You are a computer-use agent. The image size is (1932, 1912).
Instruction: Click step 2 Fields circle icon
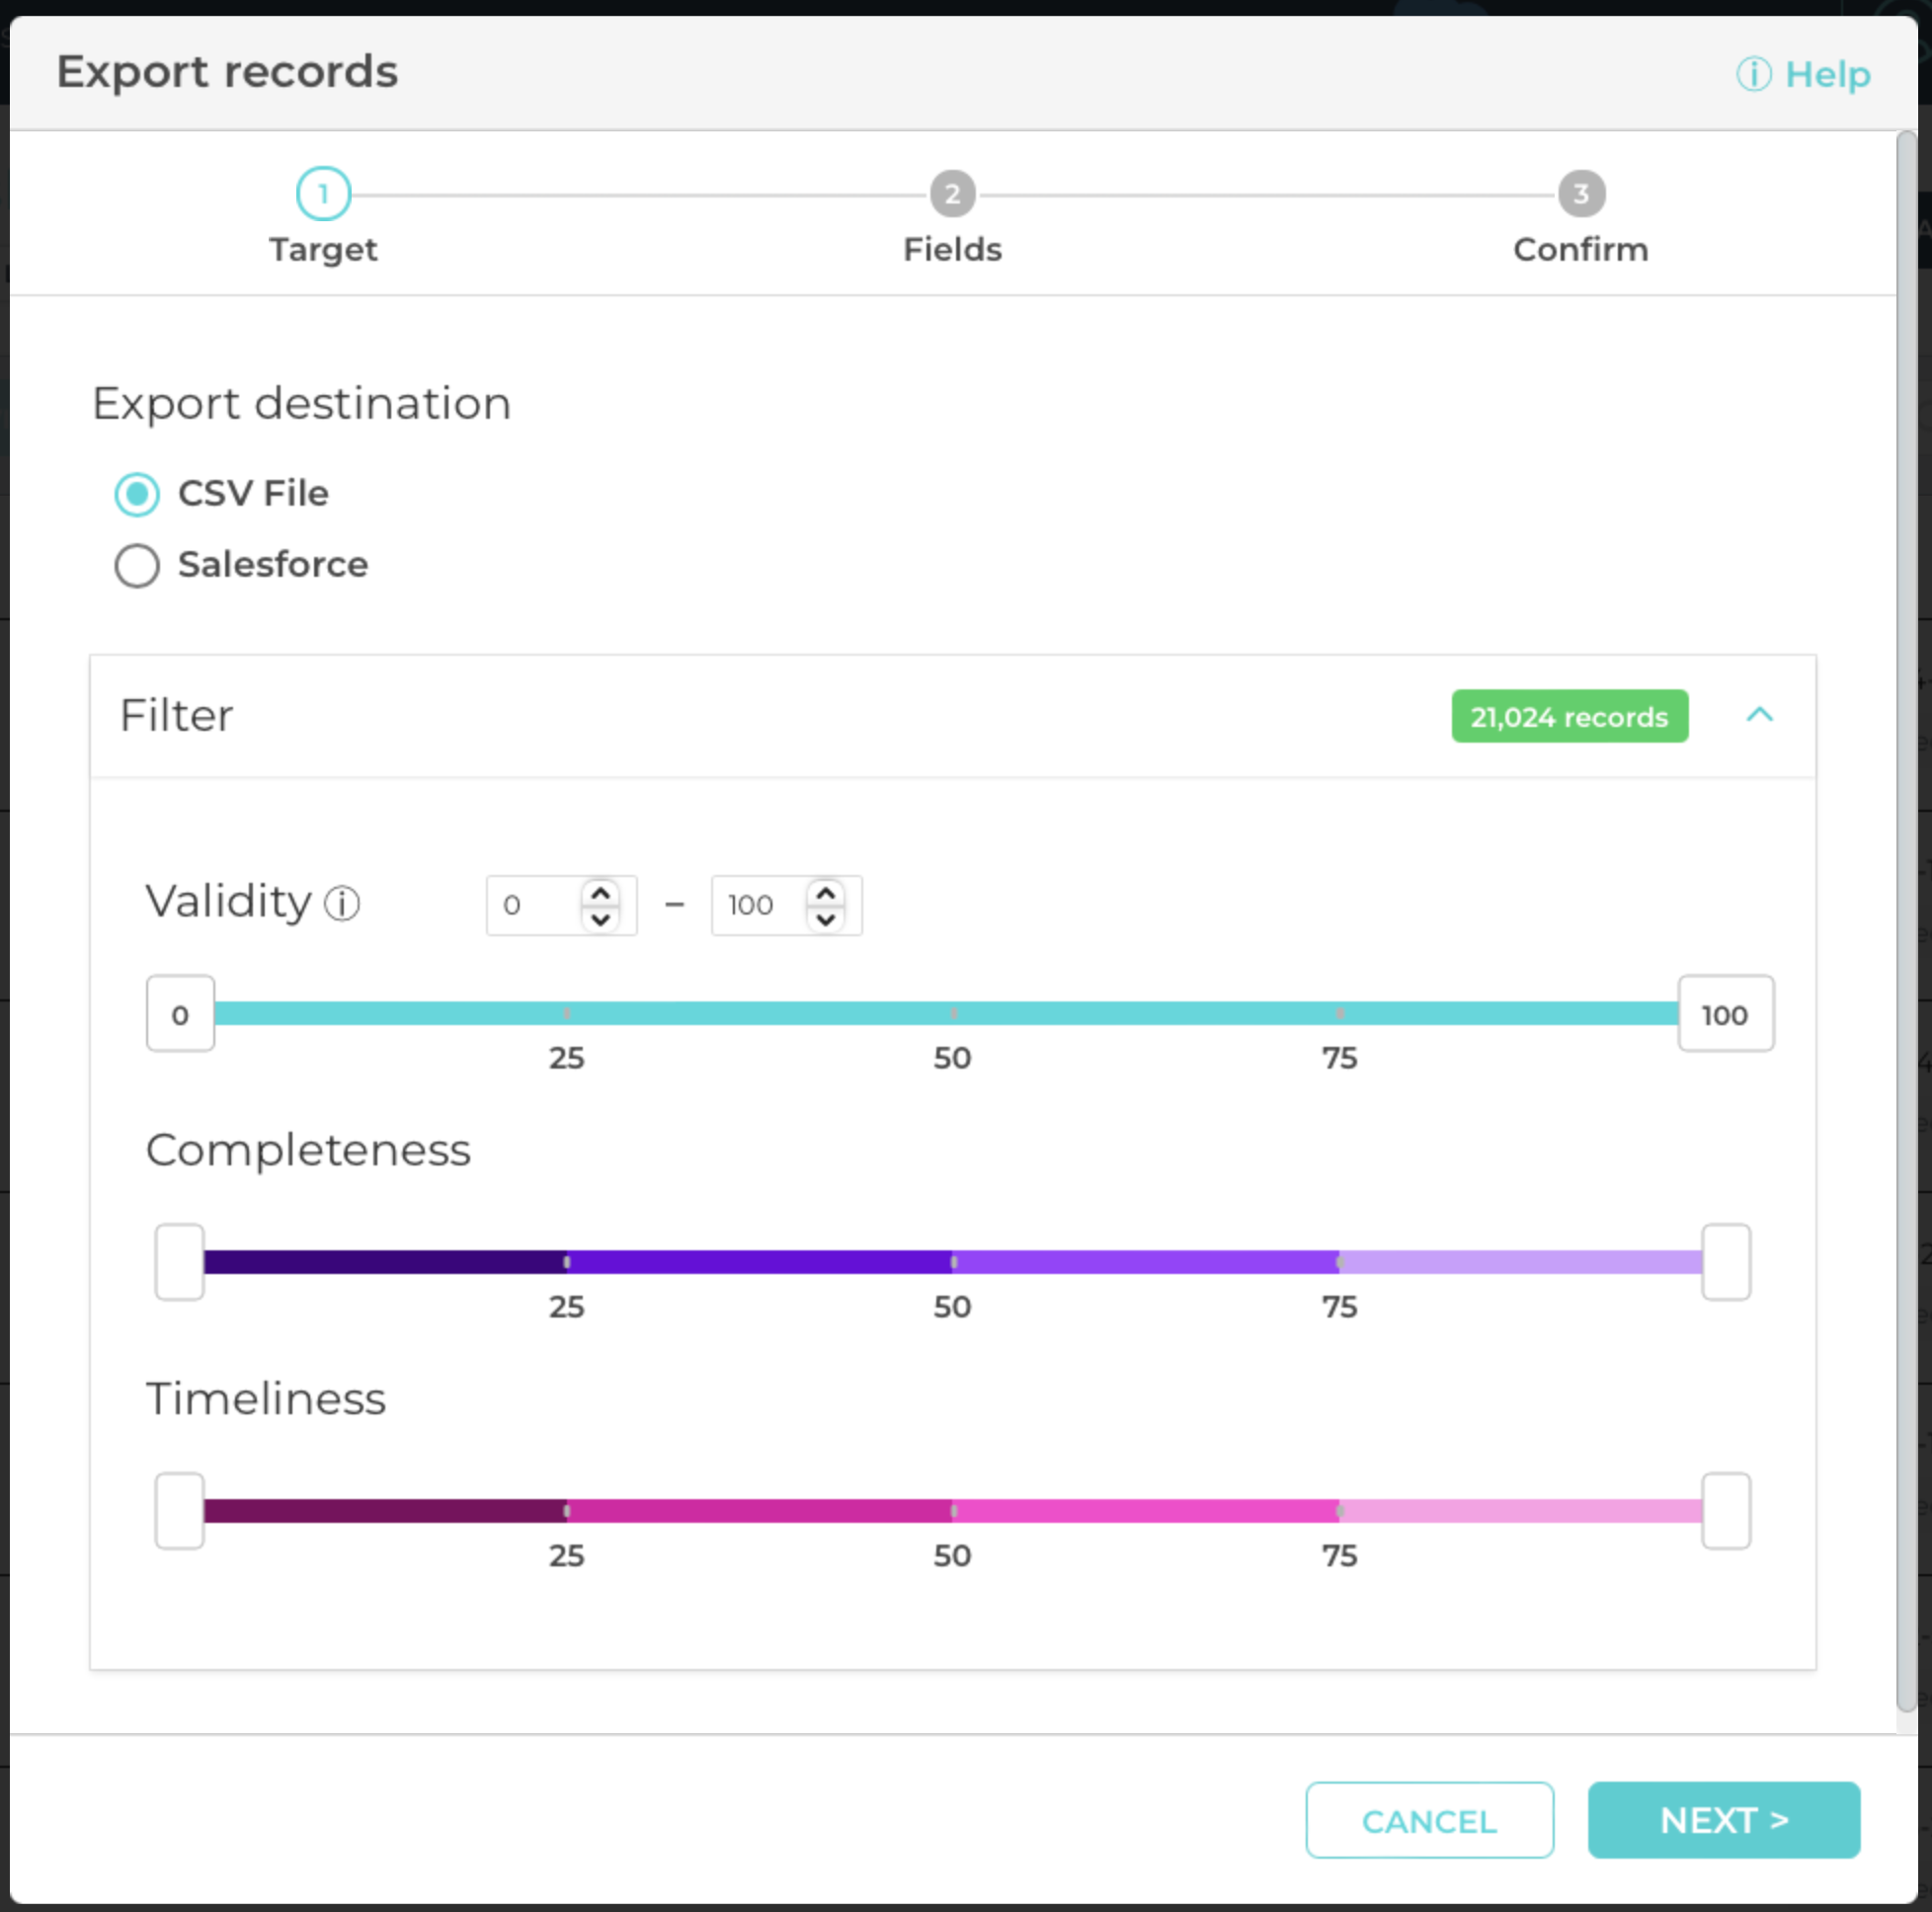click(x=952, y=194)
